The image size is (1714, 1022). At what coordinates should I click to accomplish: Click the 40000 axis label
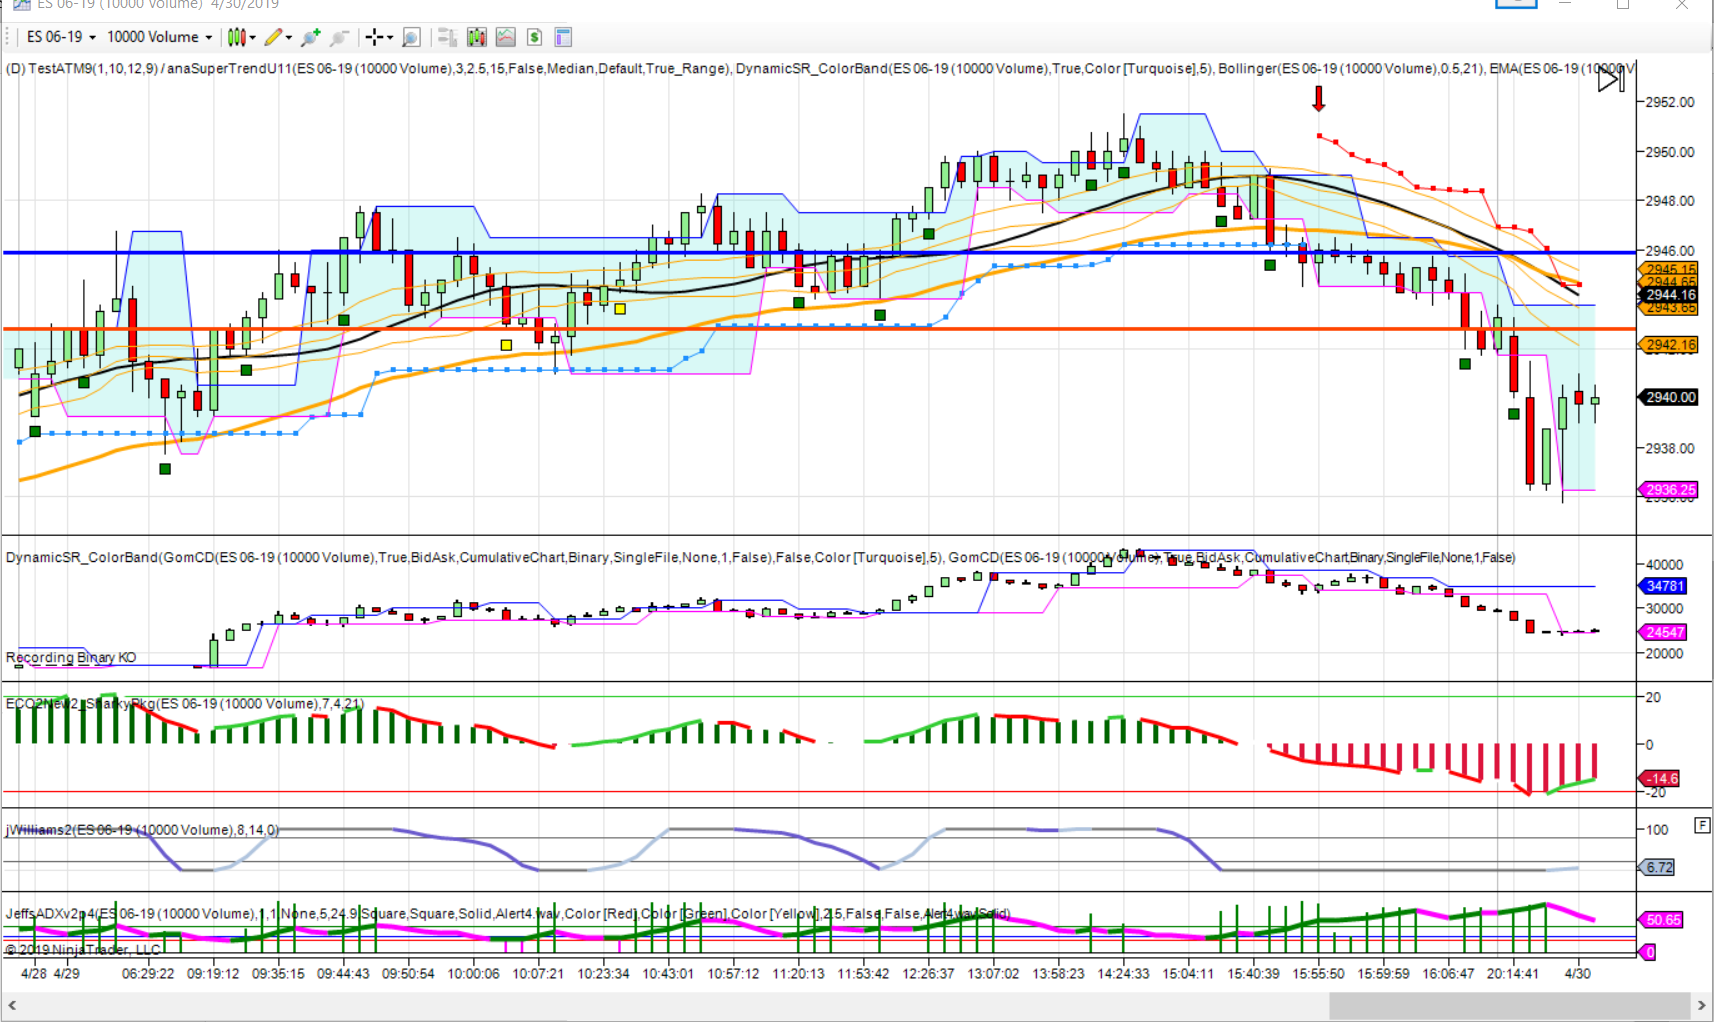[1665, 564]
